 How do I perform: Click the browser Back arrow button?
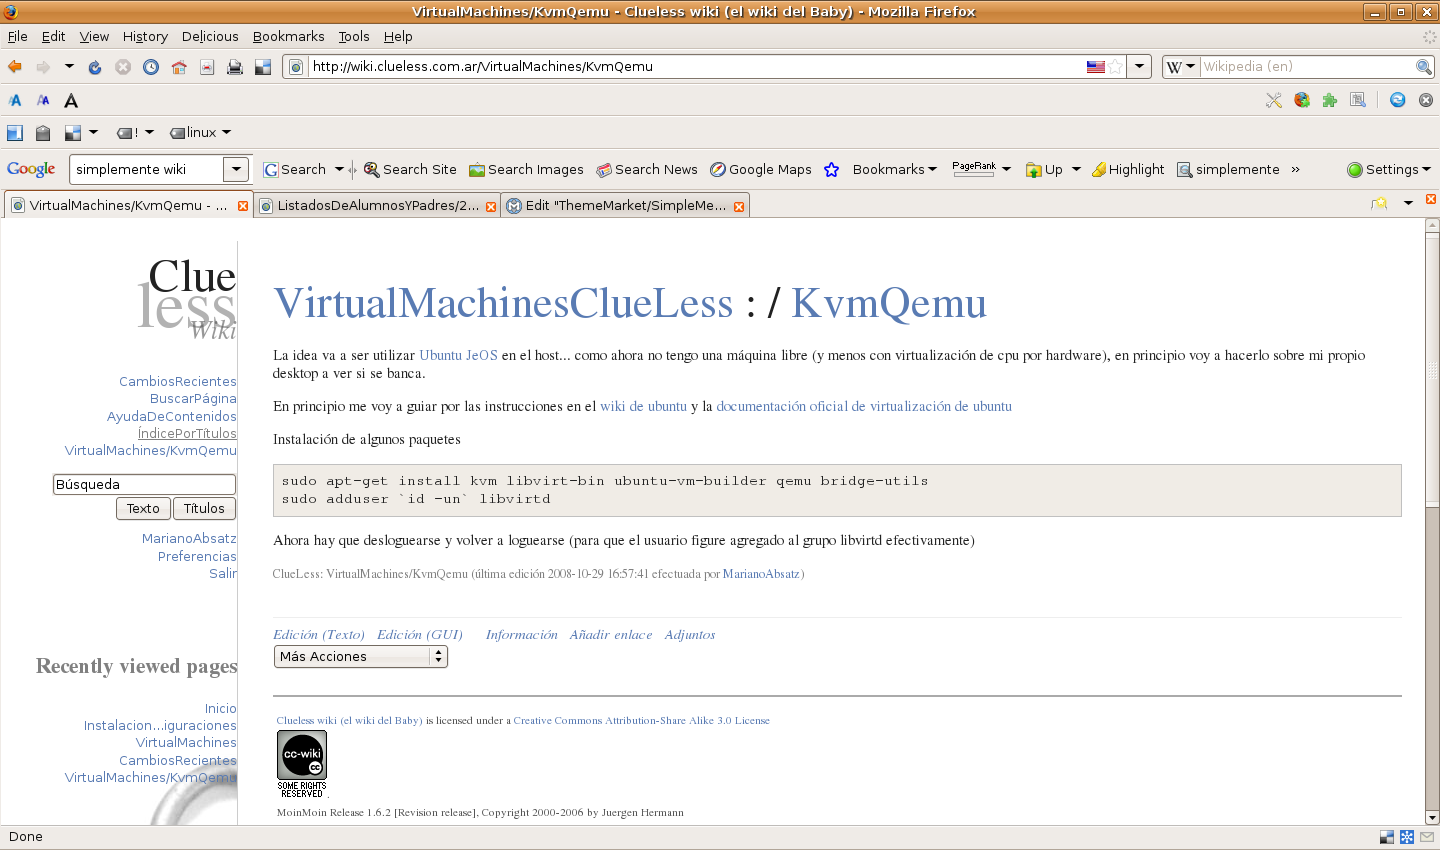click(x=15, y=67)
